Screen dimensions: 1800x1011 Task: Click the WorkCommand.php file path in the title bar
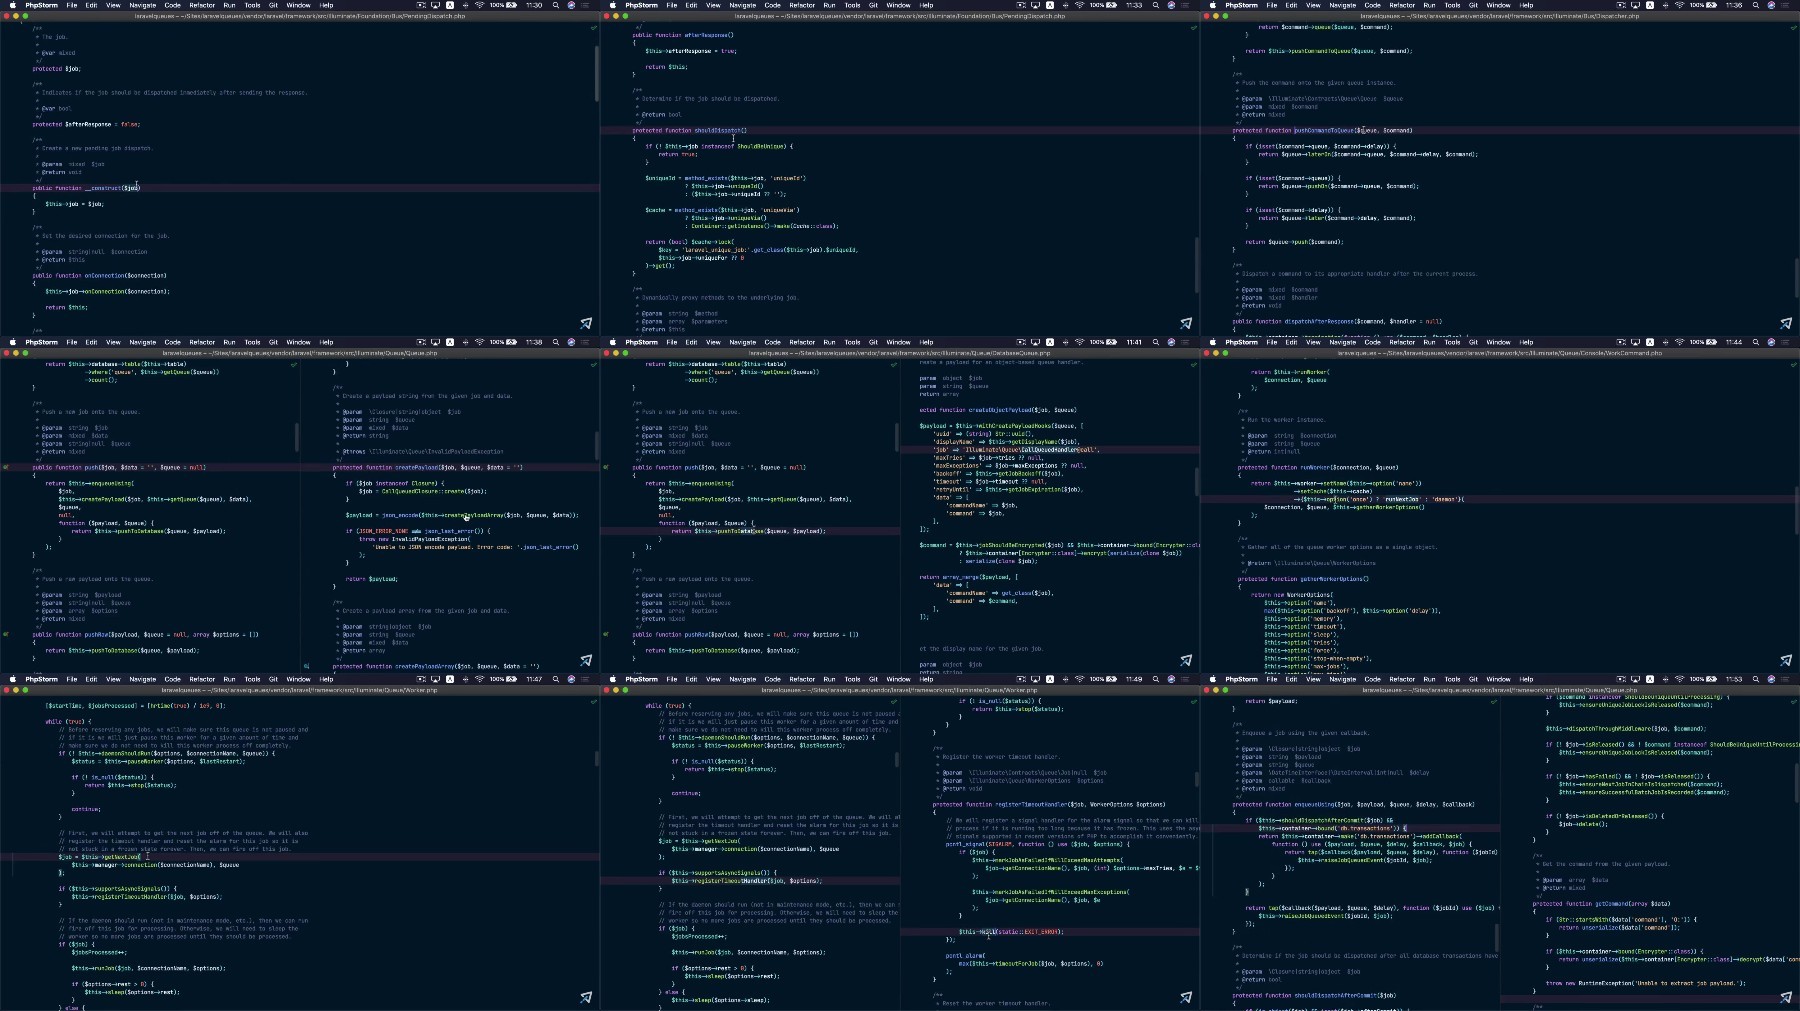(x=1499, y=353)
